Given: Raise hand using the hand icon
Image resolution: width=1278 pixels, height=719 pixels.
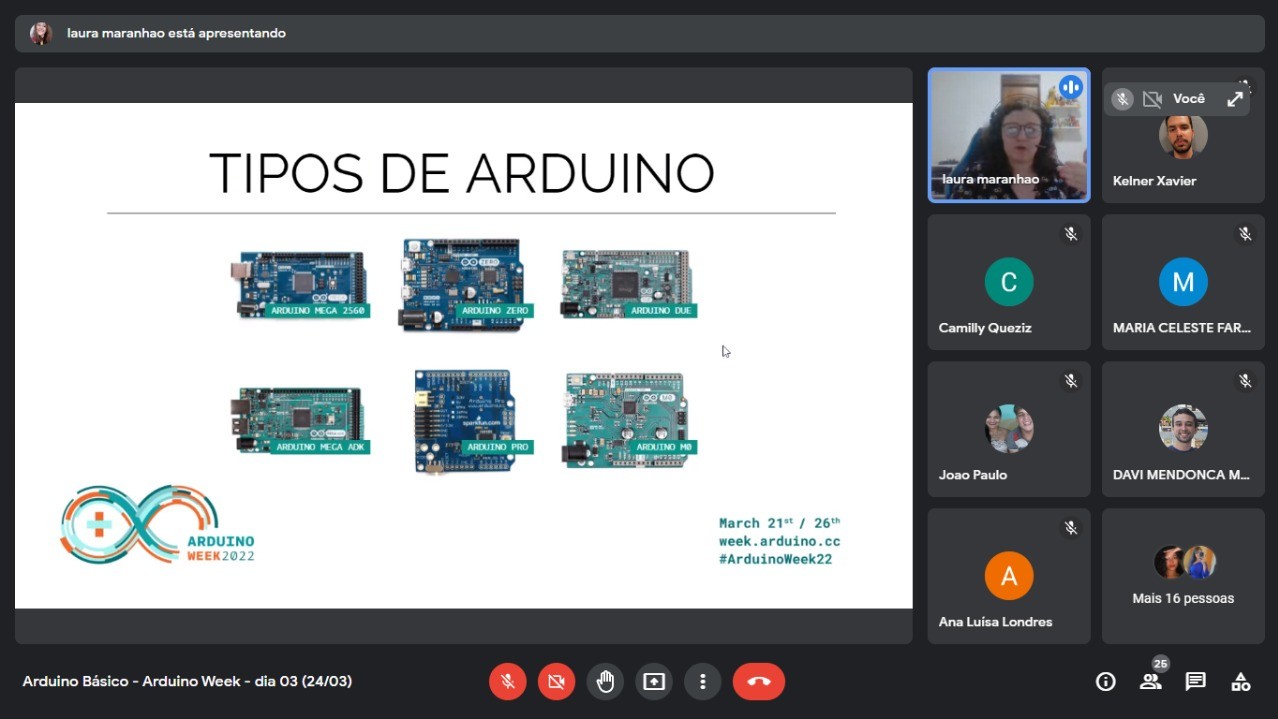Looking at the screenshot, I should point(605,681).
